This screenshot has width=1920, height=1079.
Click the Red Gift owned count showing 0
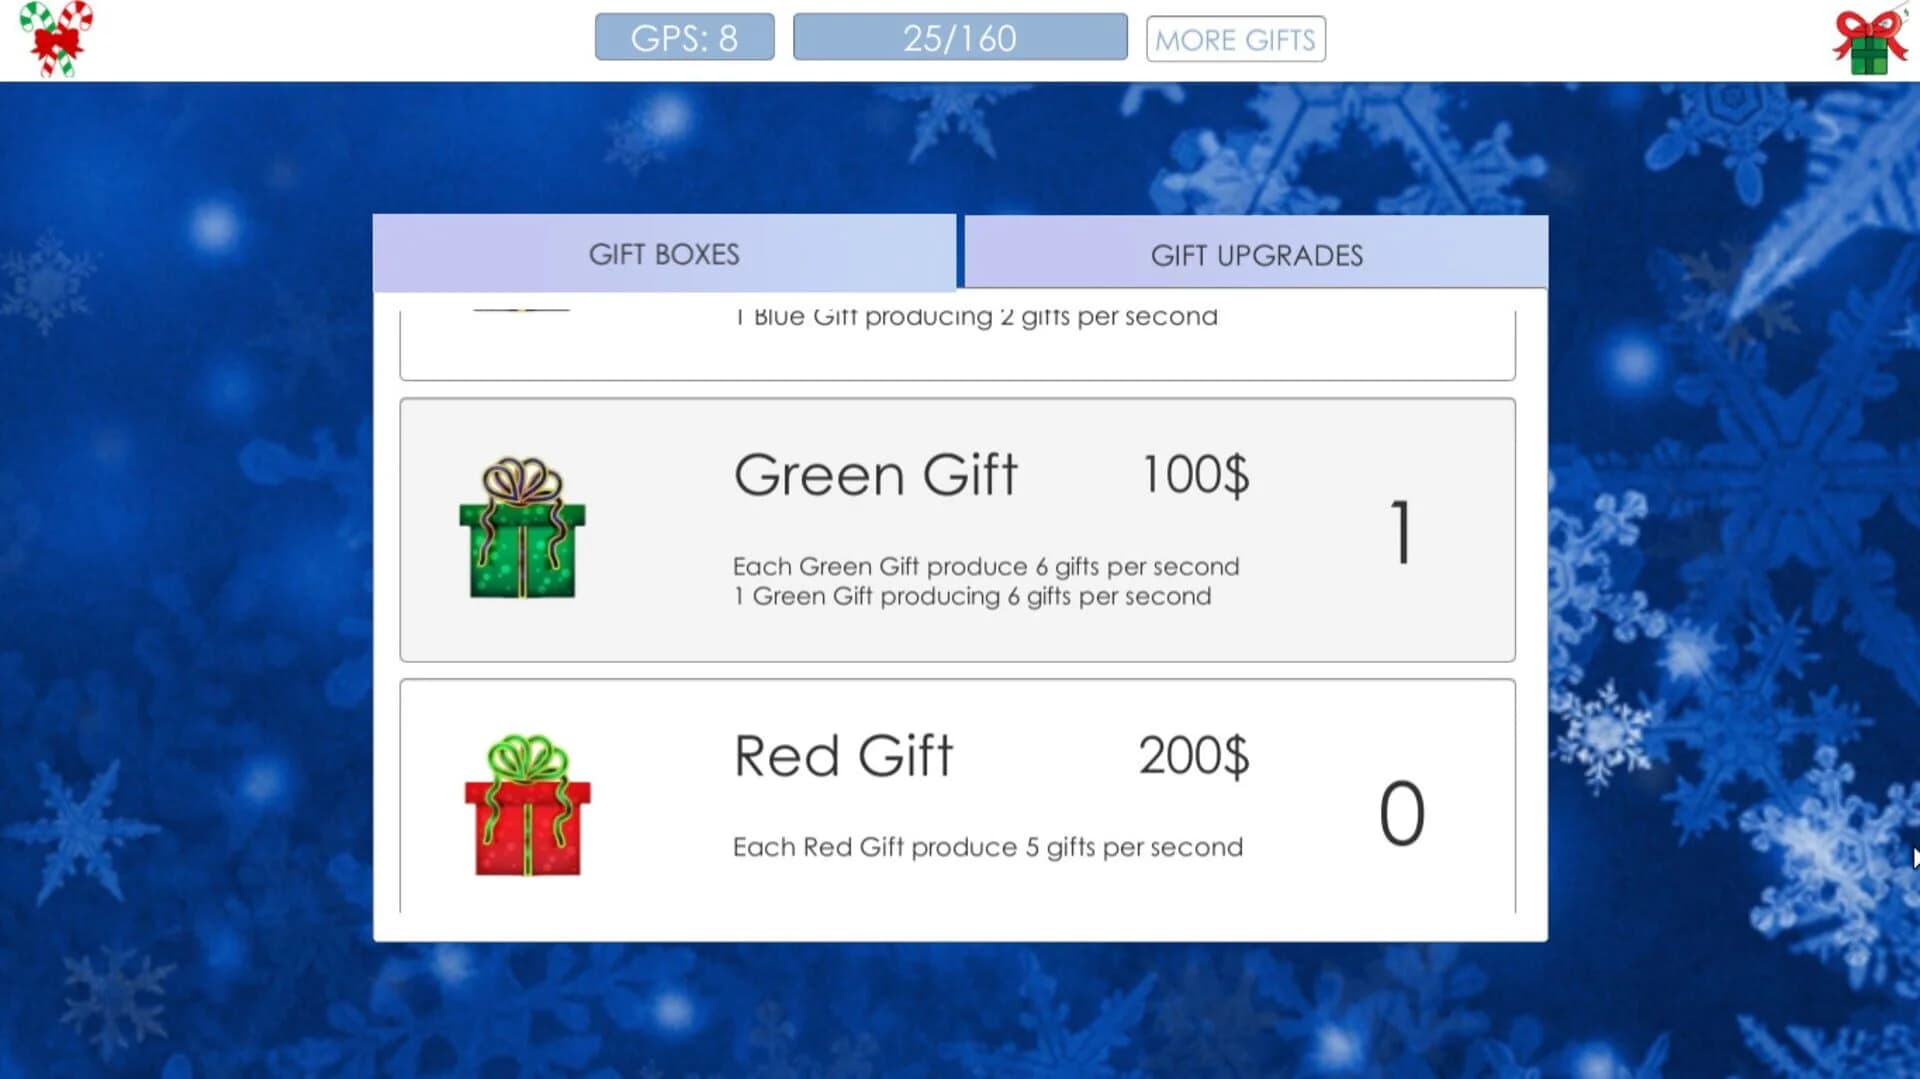pyautogui.click(x=1403, y=812)
